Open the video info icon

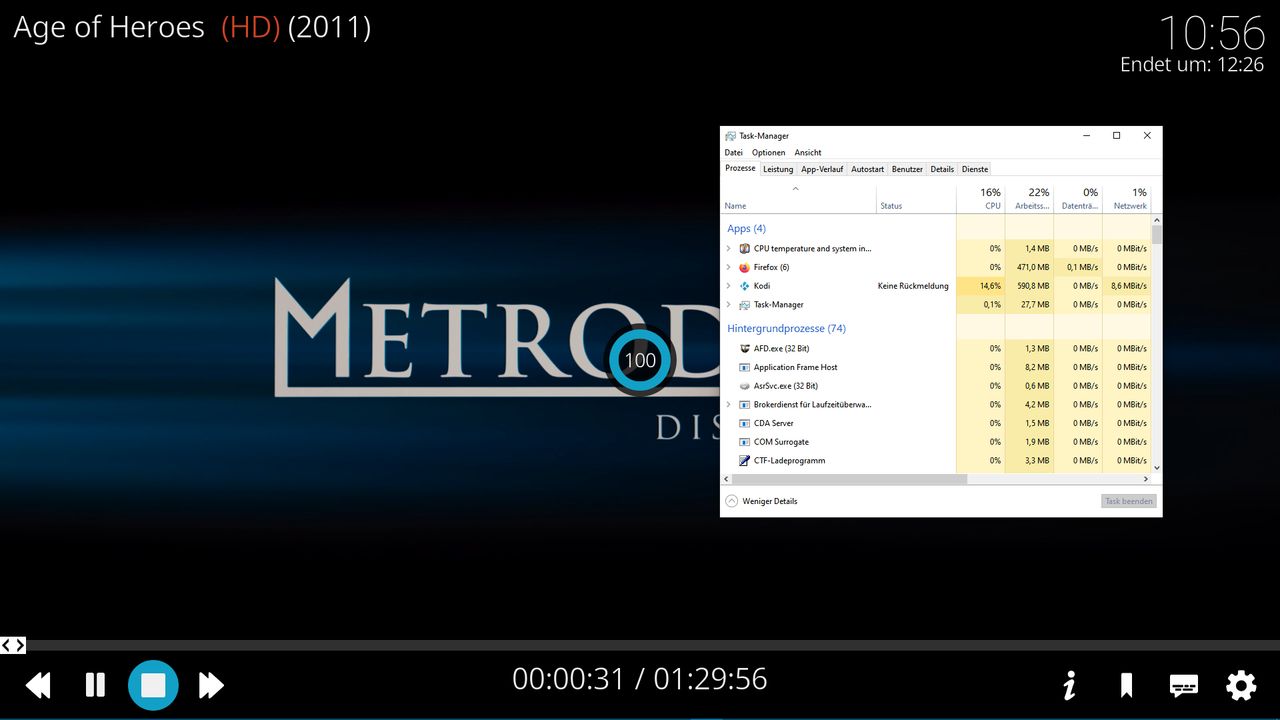1069,685
